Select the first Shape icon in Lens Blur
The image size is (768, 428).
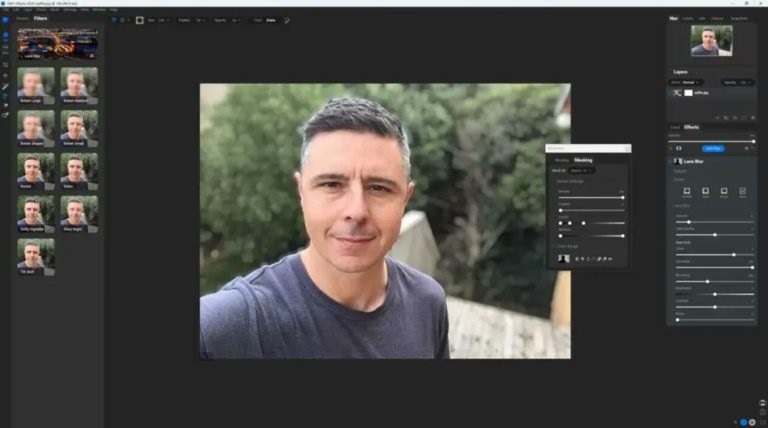point(687,191)
